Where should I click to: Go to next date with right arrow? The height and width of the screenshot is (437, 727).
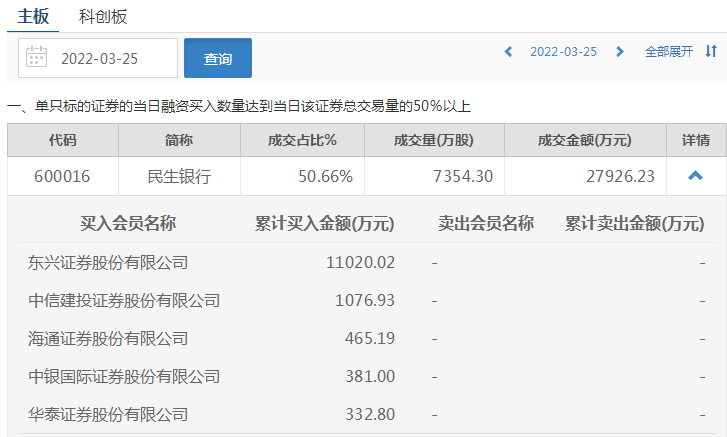(619, 51)
